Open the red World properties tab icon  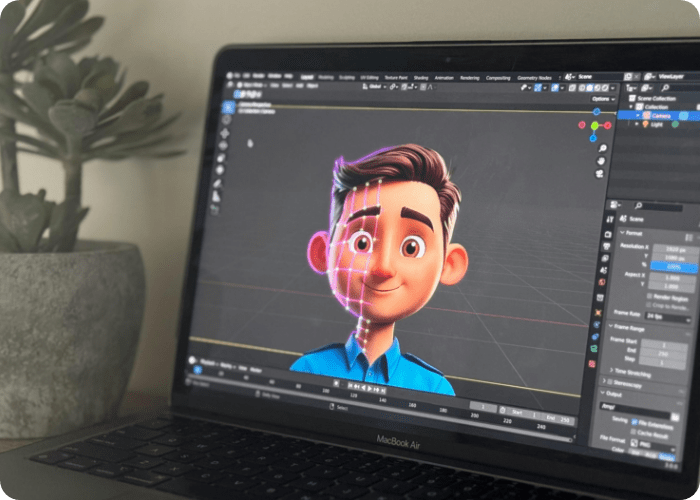click(x=602, y=282)
